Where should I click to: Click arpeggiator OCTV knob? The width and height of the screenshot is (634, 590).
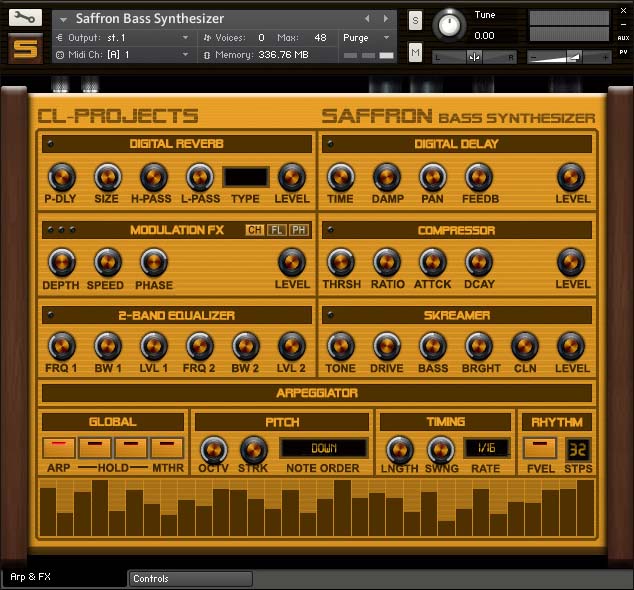pos(214,450)
